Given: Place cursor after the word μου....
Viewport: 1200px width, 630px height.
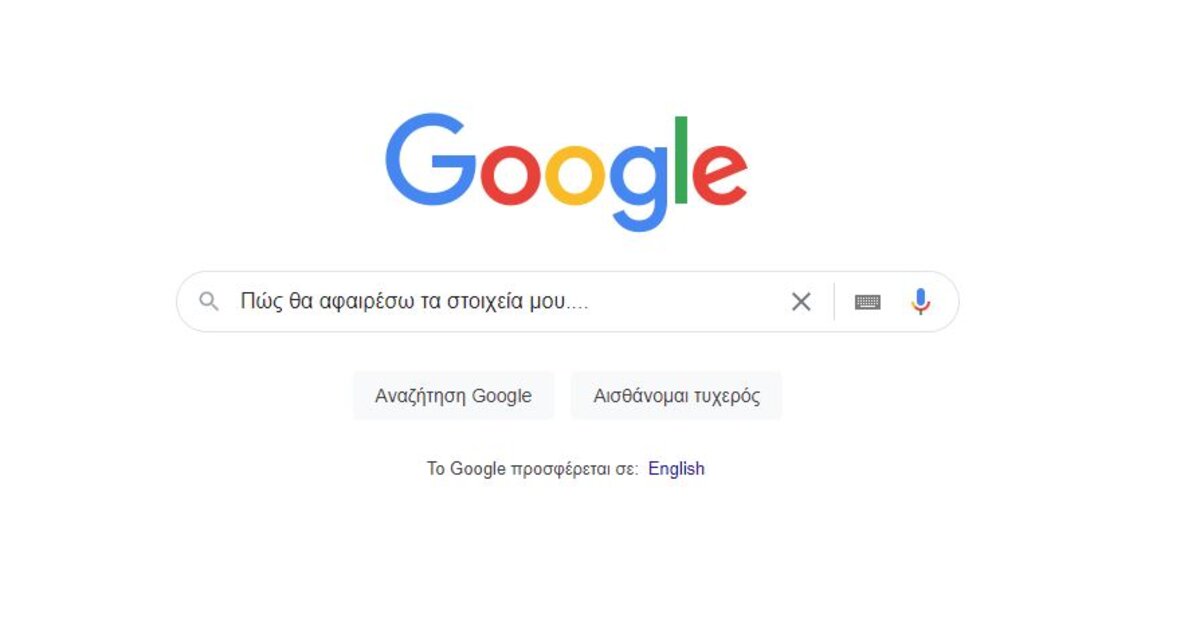Looking at the screenshot, I should tap(566, 301).
